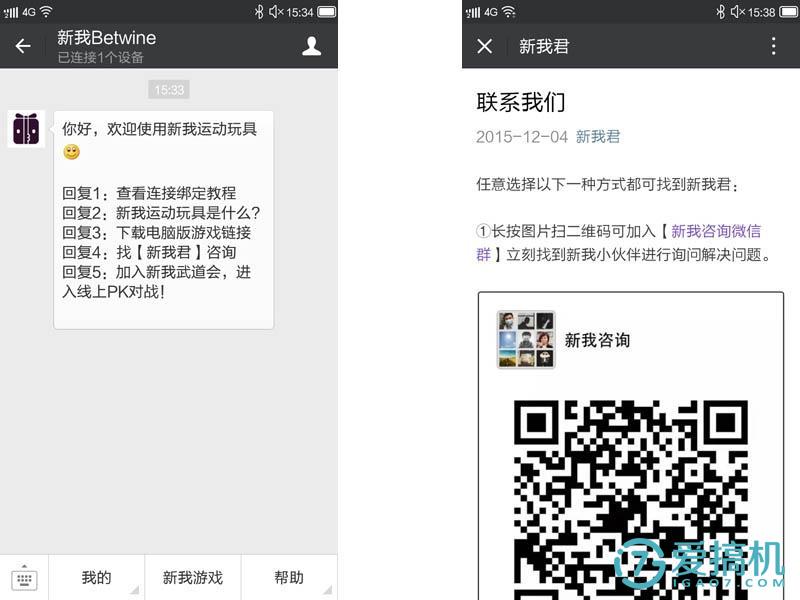Tap the smiley emoji in the welcome message
800x600 pixels.
[71, 152]
